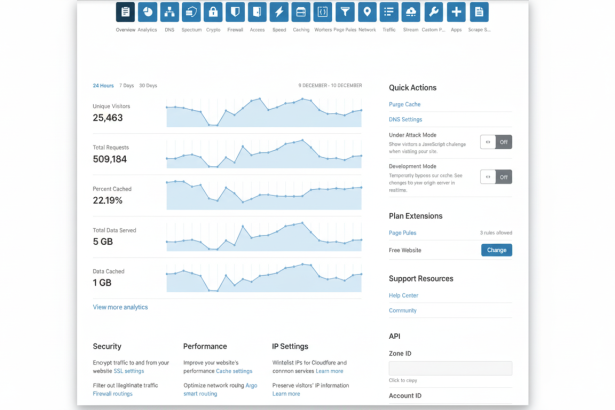Image resolution: width=615 pixels, height=410 pixels.
Task: Click Learn more about whitelisting IPs
Action: point(329,371)
